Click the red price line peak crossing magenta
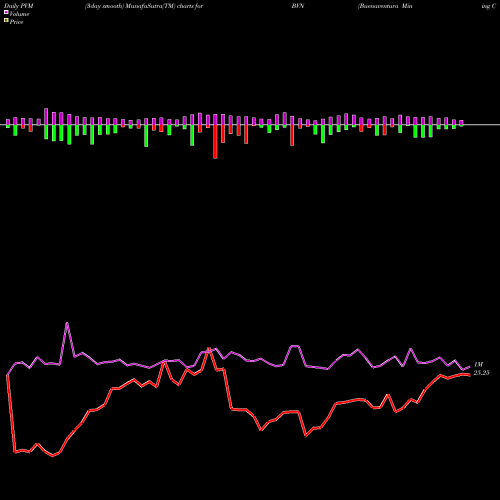 209,349
